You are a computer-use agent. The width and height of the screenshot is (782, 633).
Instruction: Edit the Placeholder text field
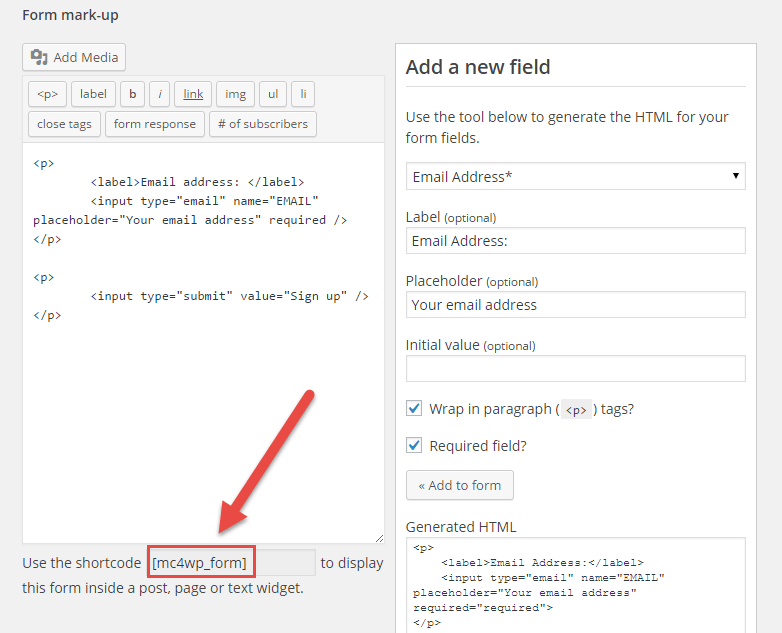(x=576, y=305)
